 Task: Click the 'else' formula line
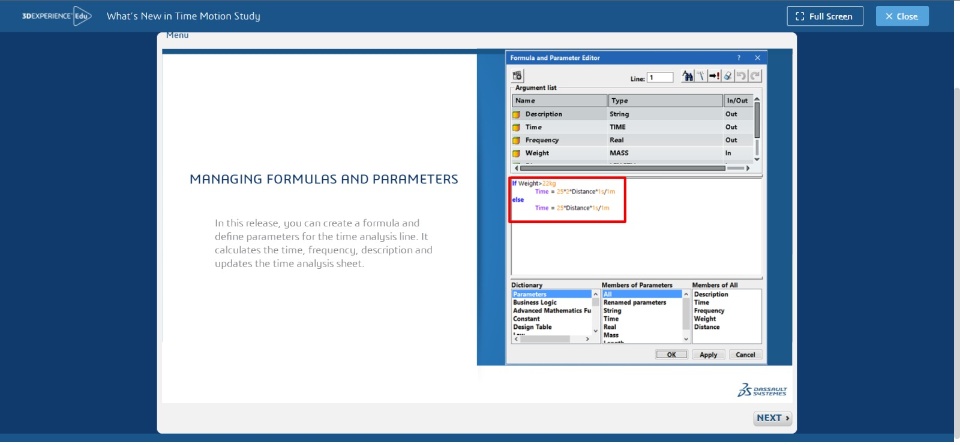[518, 200]
